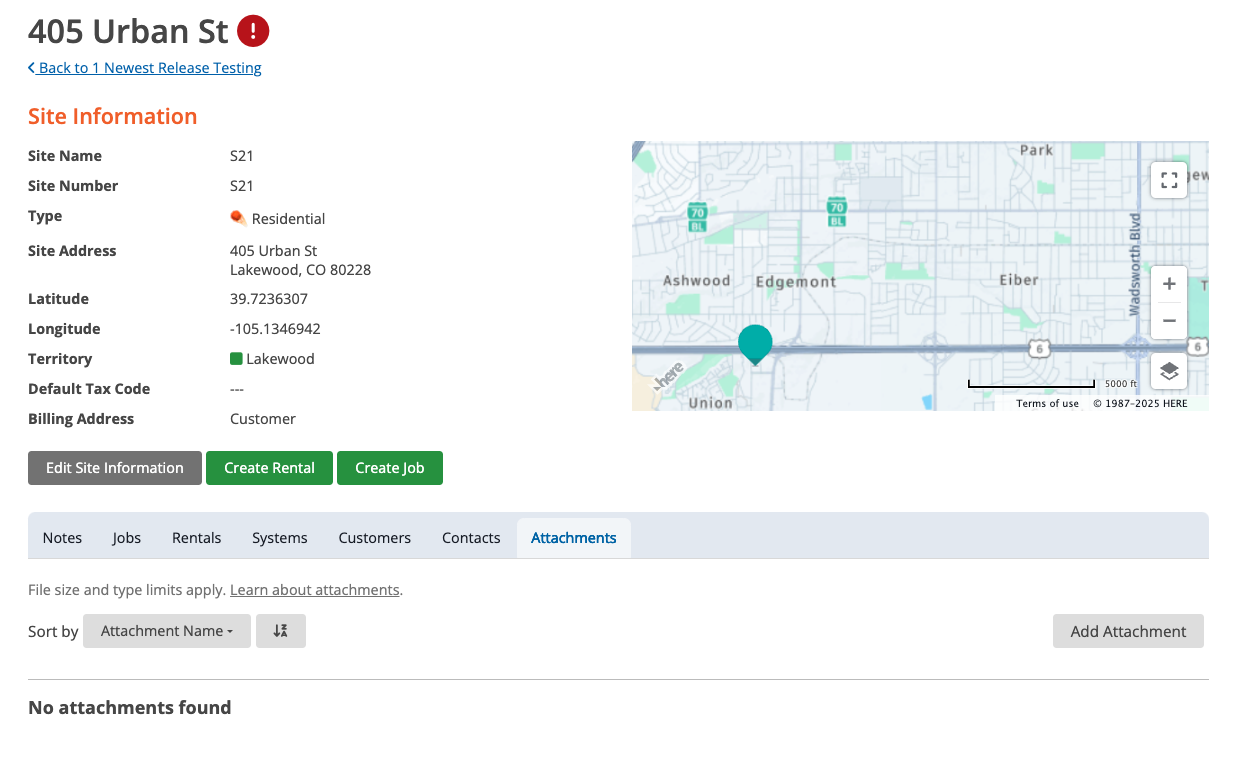Click the Edgemont label on the map
1253x760 pixels.
pos(796,282)
